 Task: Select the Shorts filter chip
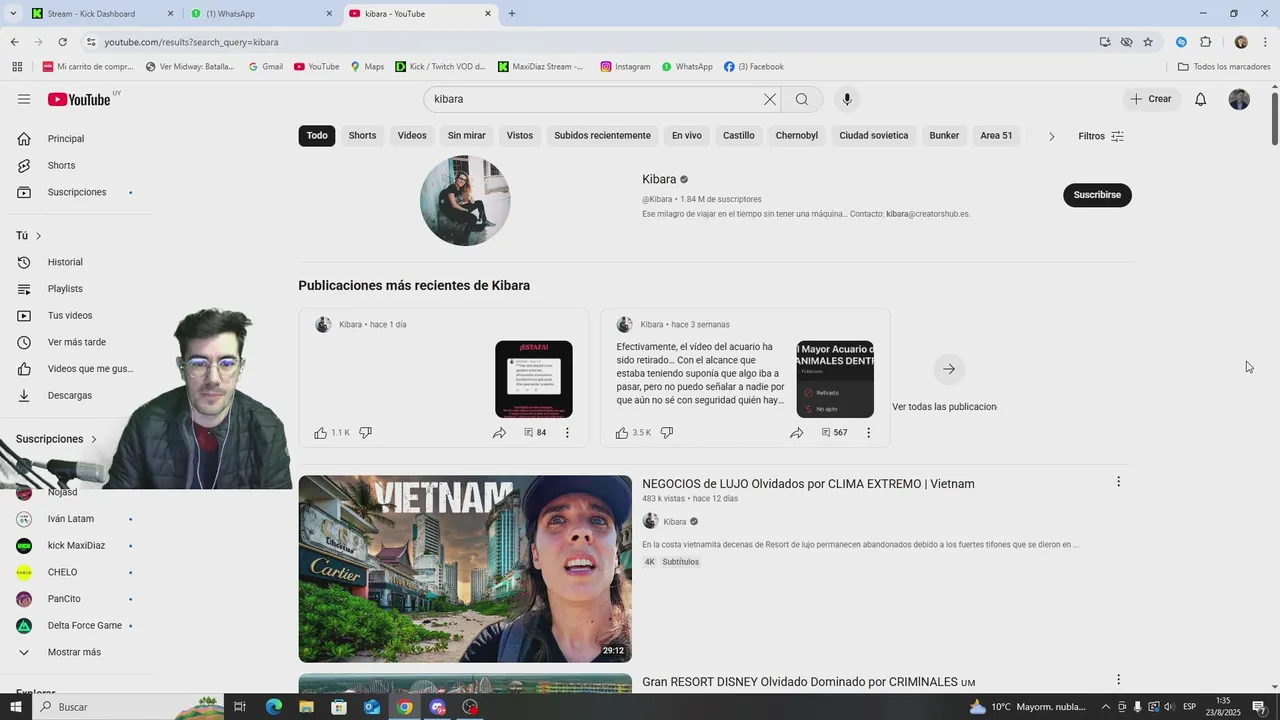[x=362, y=136]
